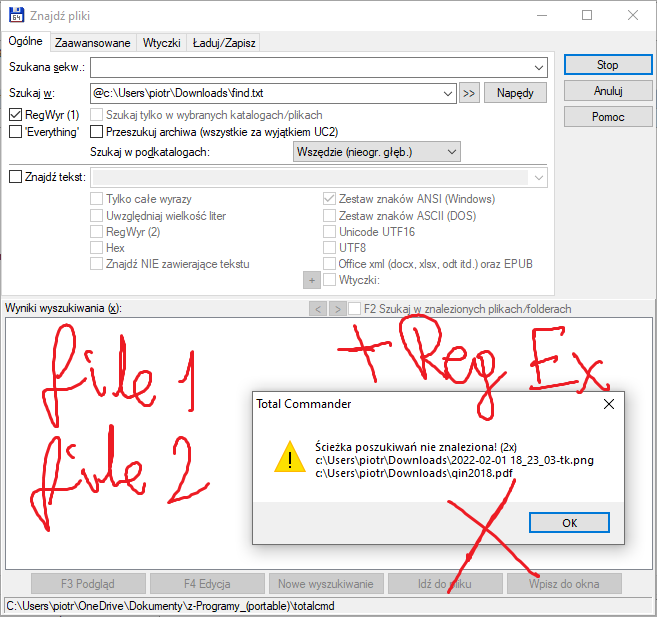Screen dimensions: 657x617
Task: Open the Ładuj/Zapisz tab
Action: 224,43
